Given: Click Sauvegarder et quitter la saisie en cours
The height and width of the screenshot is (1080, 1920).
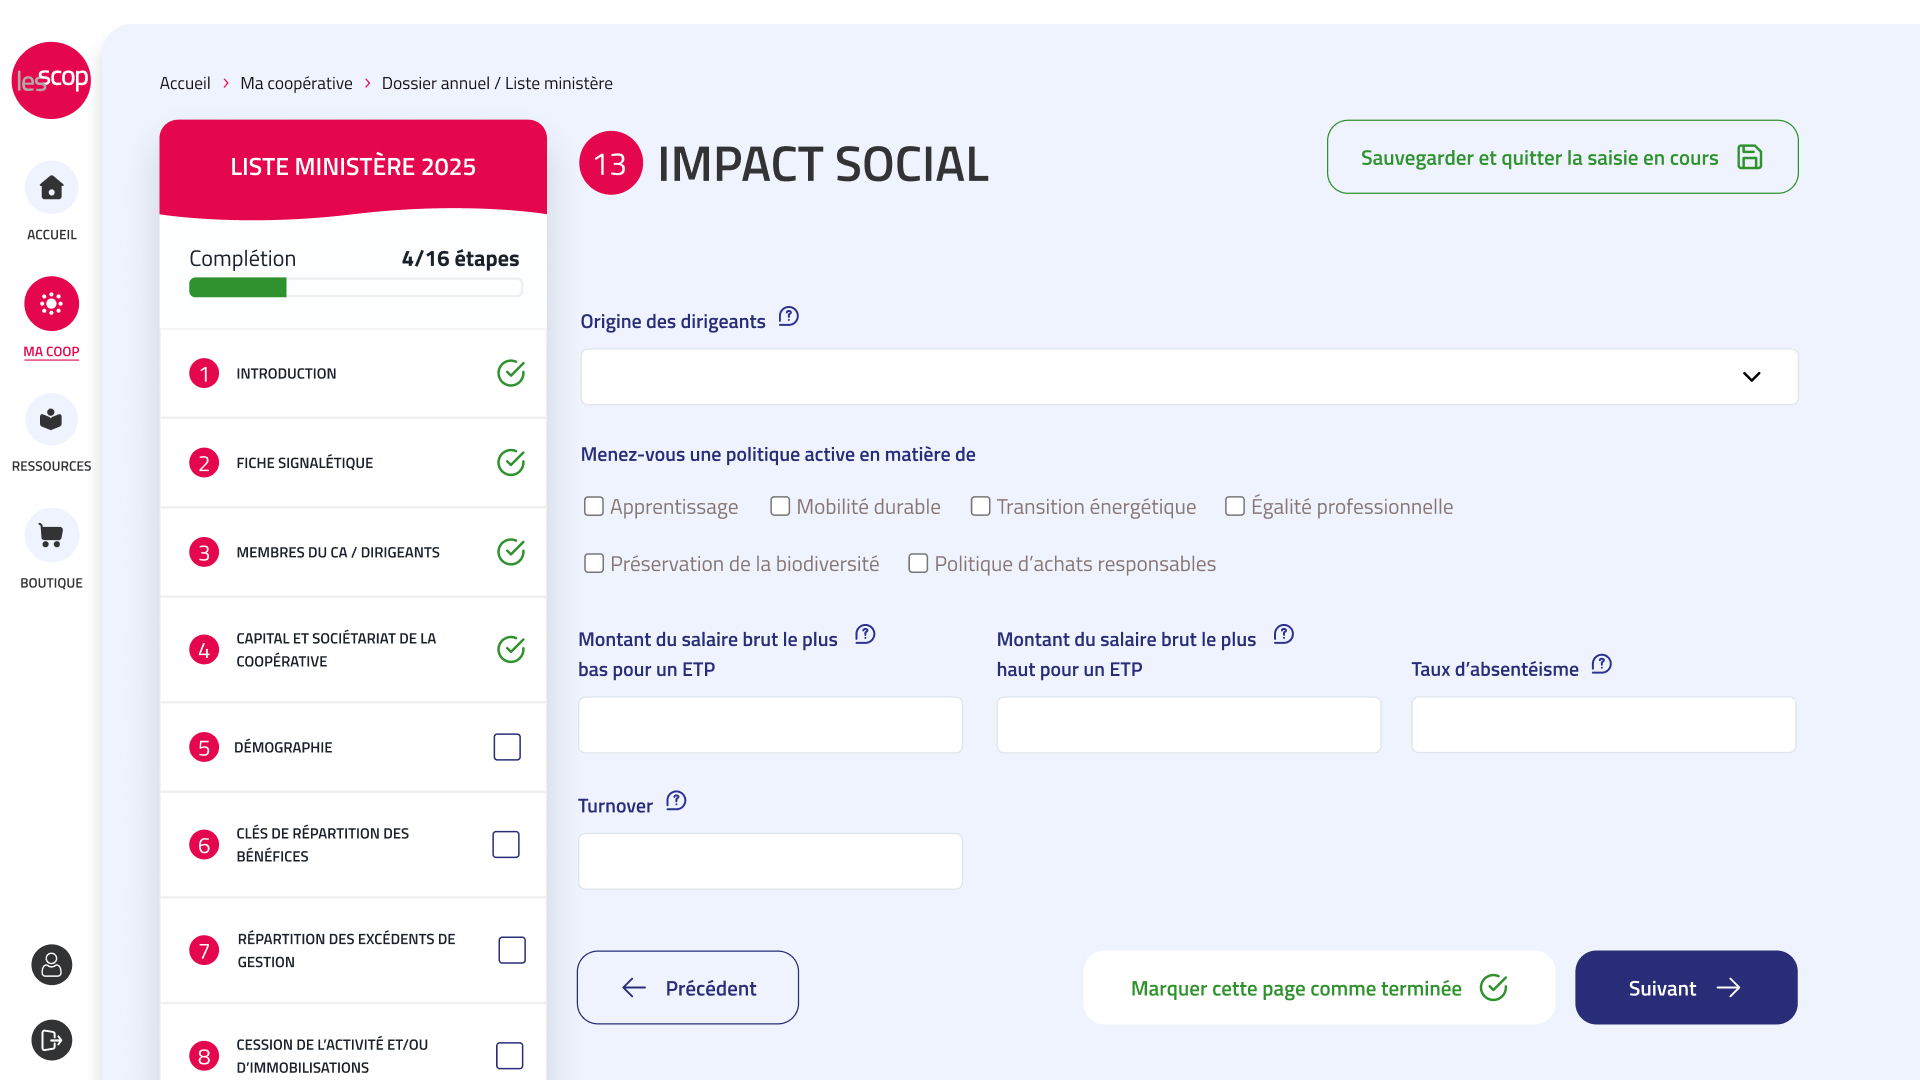Looking at the screenshot, I should (x=1561, y=157).
